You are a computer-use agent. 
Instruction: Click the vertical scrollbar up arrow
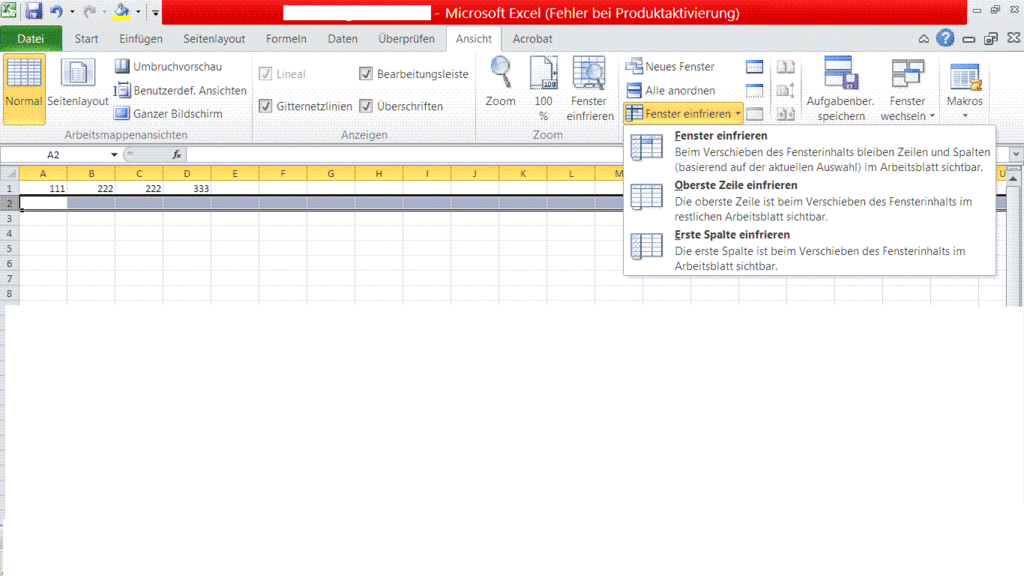pyautogui.click(x=1013, y=178)
